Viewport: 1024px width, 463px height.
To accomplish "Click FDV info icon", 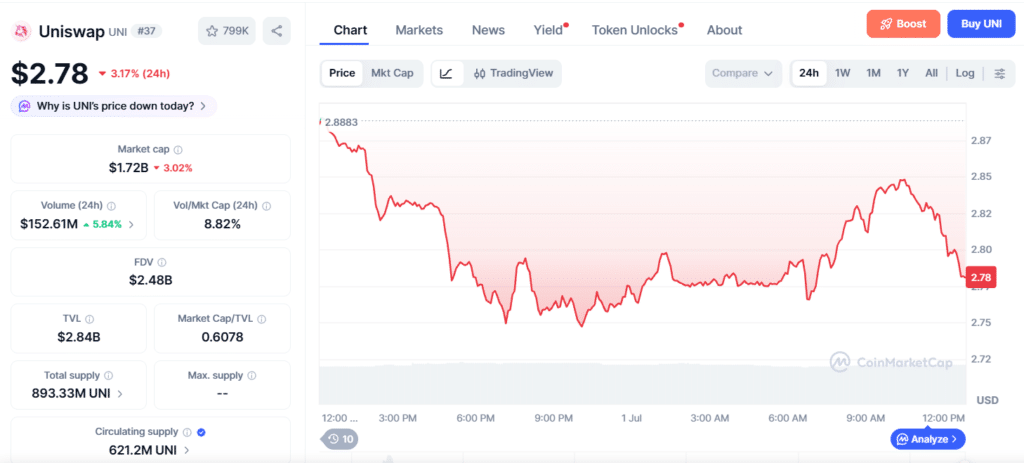I will tap(161, 263).
